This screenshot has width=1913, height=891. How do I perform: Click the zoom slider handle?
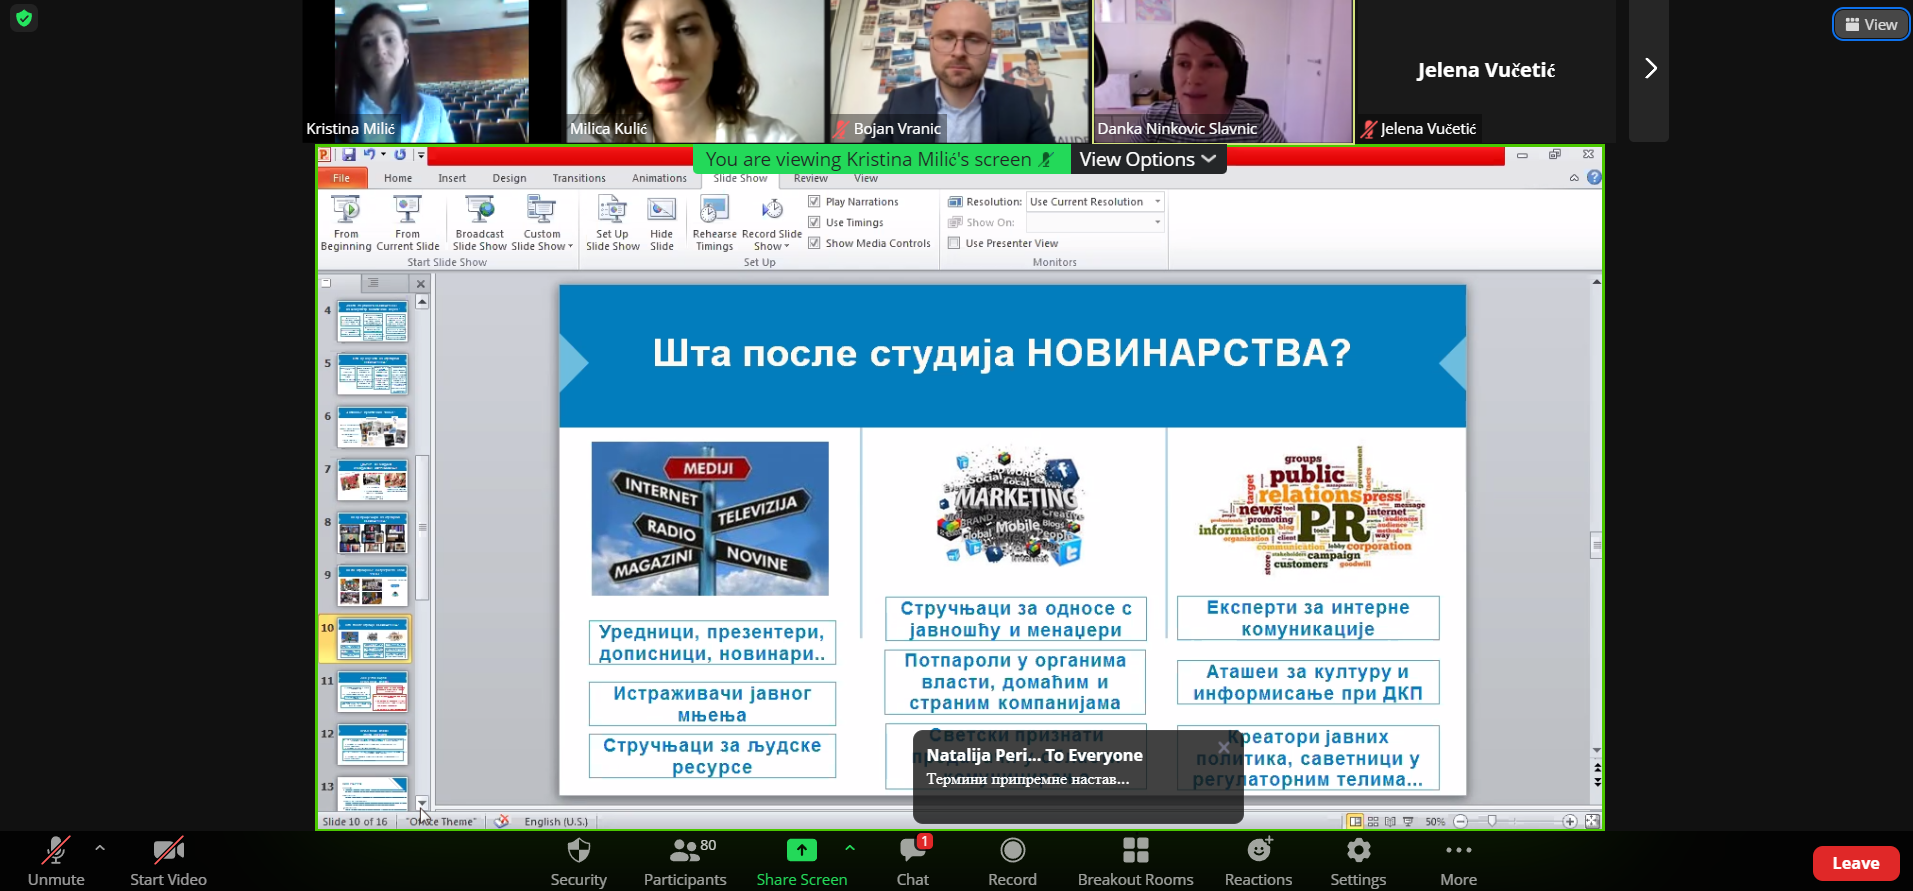pos(1492,821)
